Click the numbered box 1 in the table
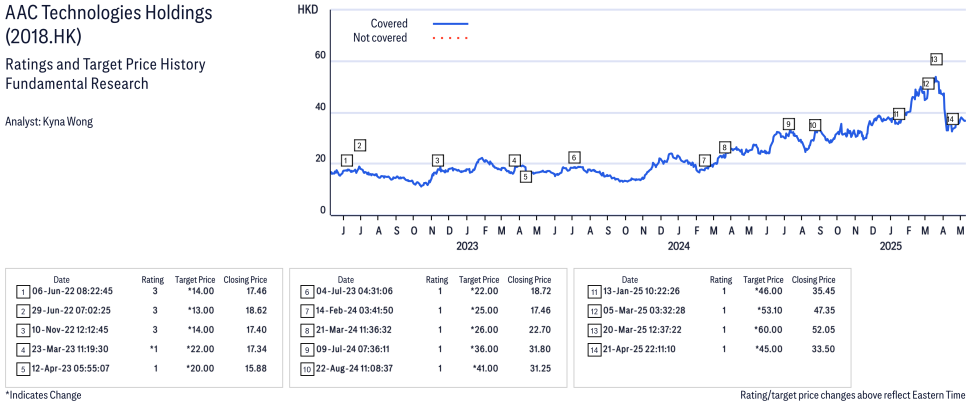The width and height of the screenshot is (976, 402). 22,291
